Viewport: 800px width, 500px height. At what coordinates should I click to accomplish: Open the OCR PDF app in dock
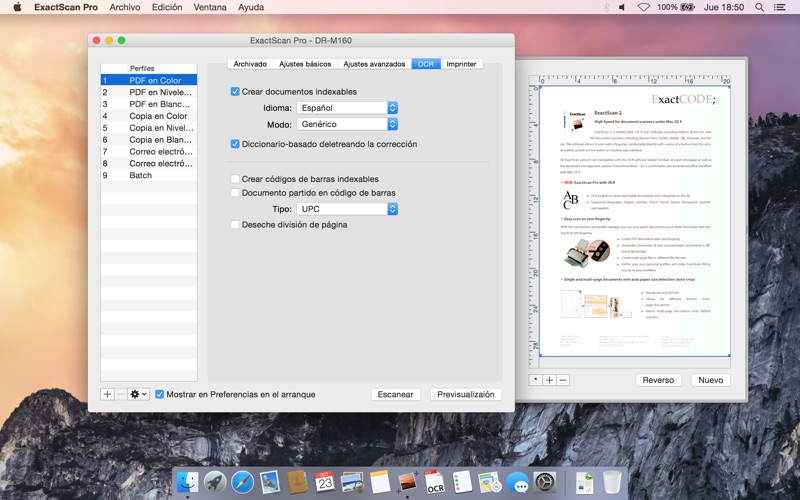pyautogui.click(x=435, y=482)
